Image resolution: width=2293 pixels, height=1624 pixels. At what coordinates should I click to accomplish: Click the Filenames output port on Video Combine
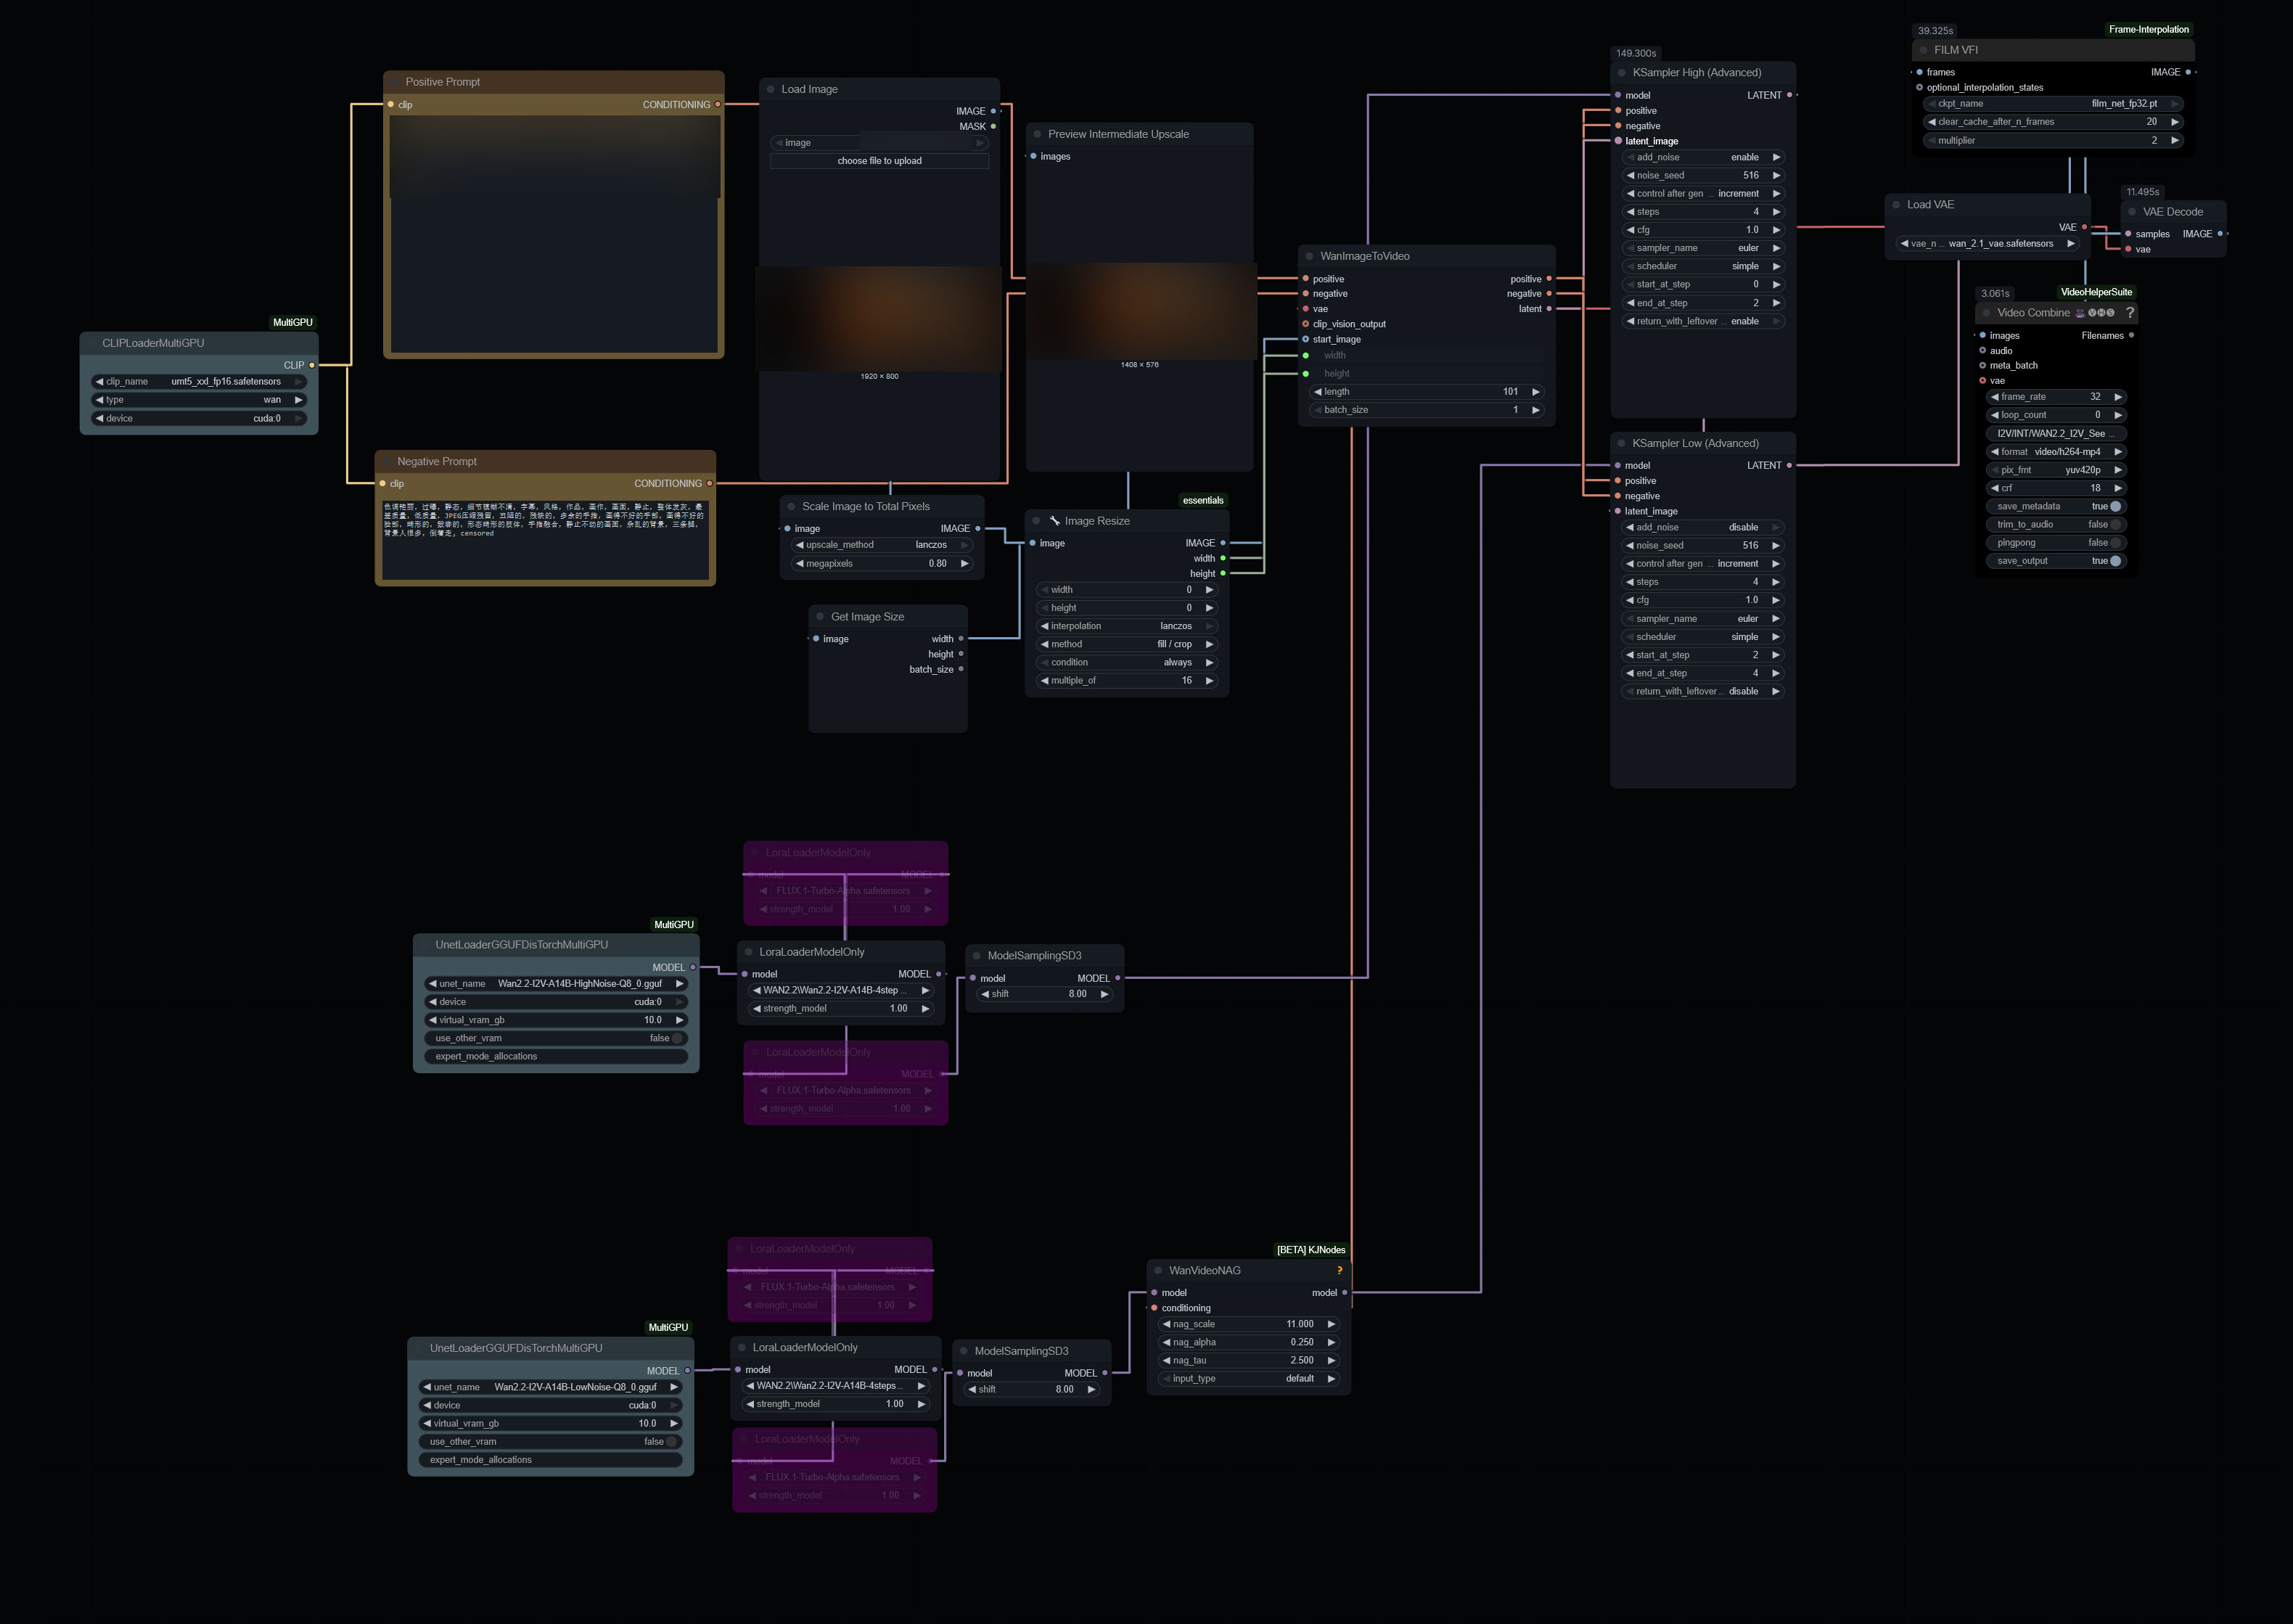tap(2131, 335)
